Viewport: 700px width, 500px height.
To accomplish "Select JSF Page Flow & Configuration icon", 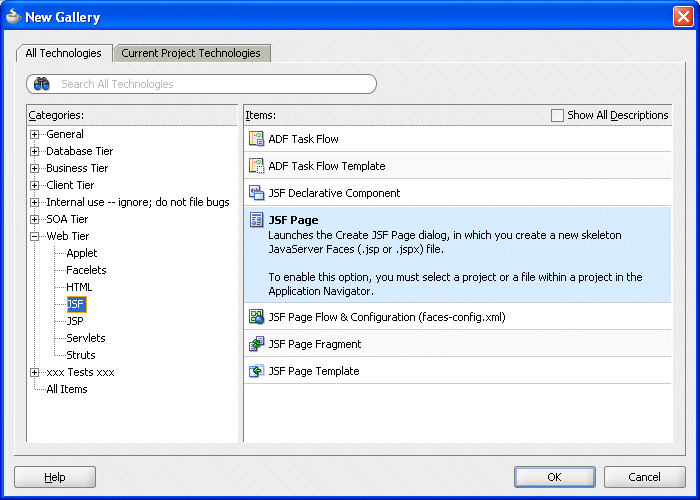I will [x=256, y=317].
